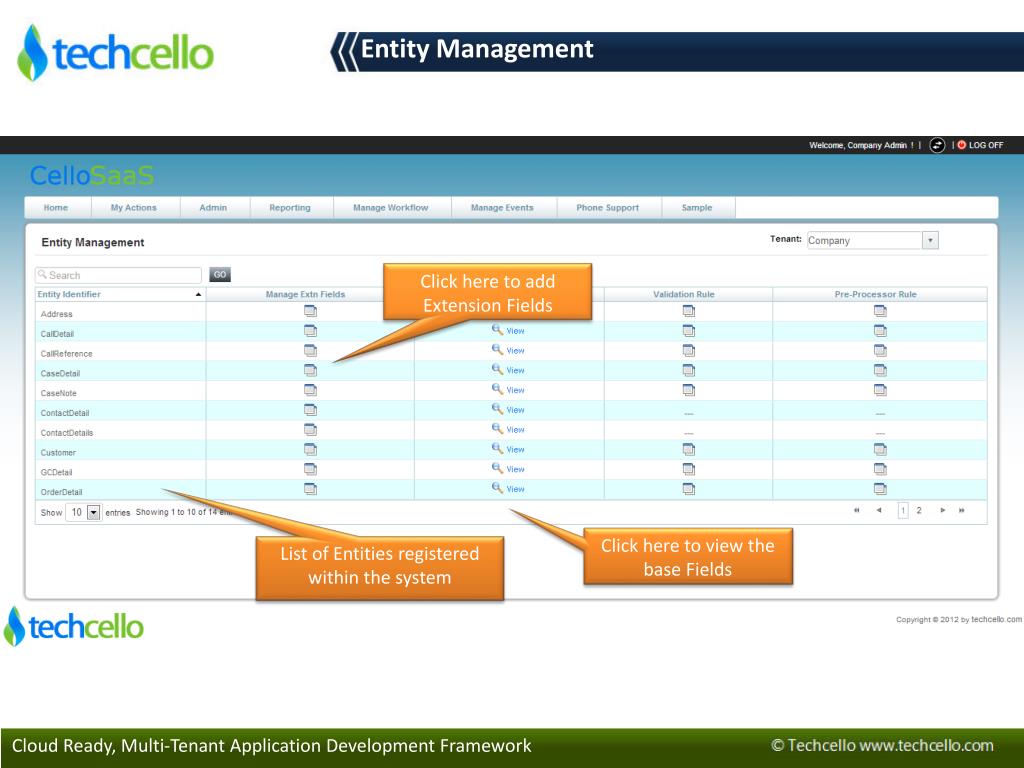Open validation rule for CallReference row
The image size is (1024, 768).
688,351
